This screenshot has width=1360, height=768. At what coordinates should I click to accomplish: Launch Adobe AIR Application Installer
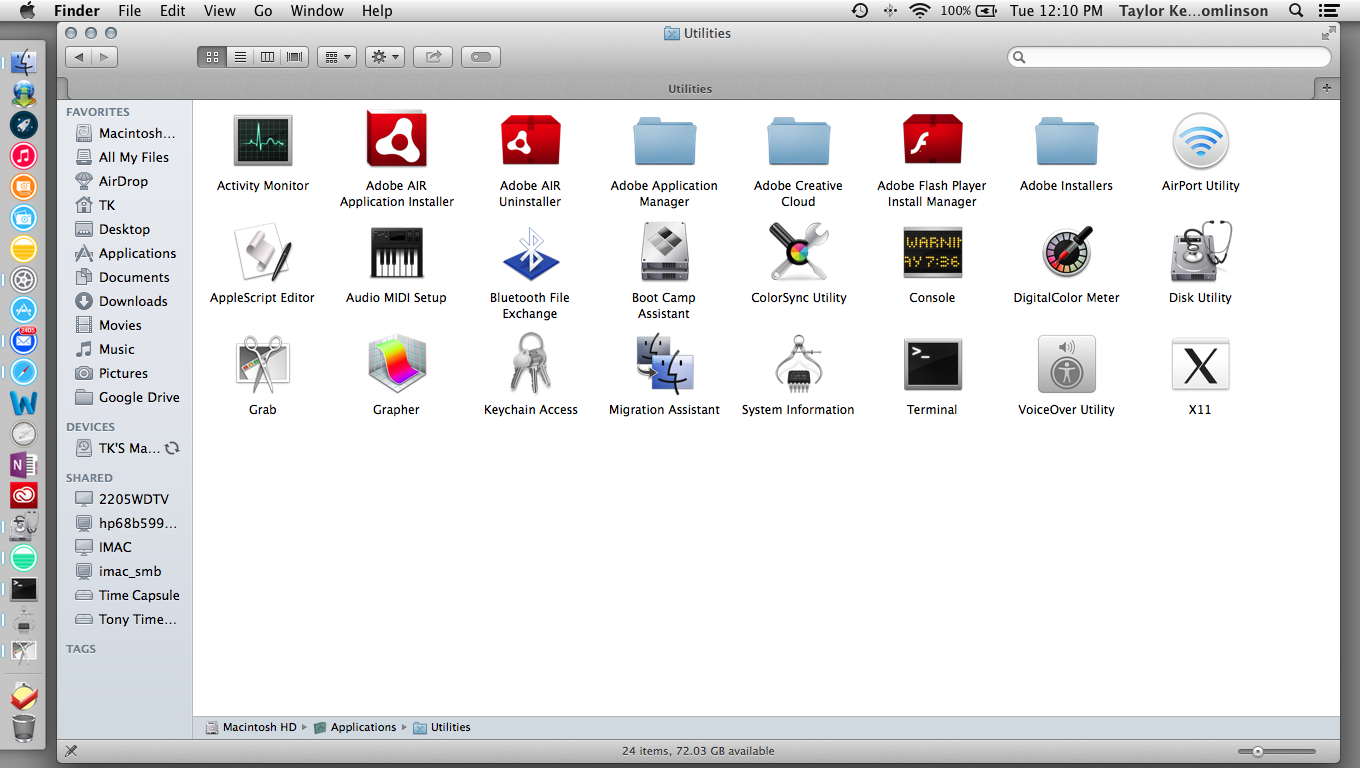[397, 141]
